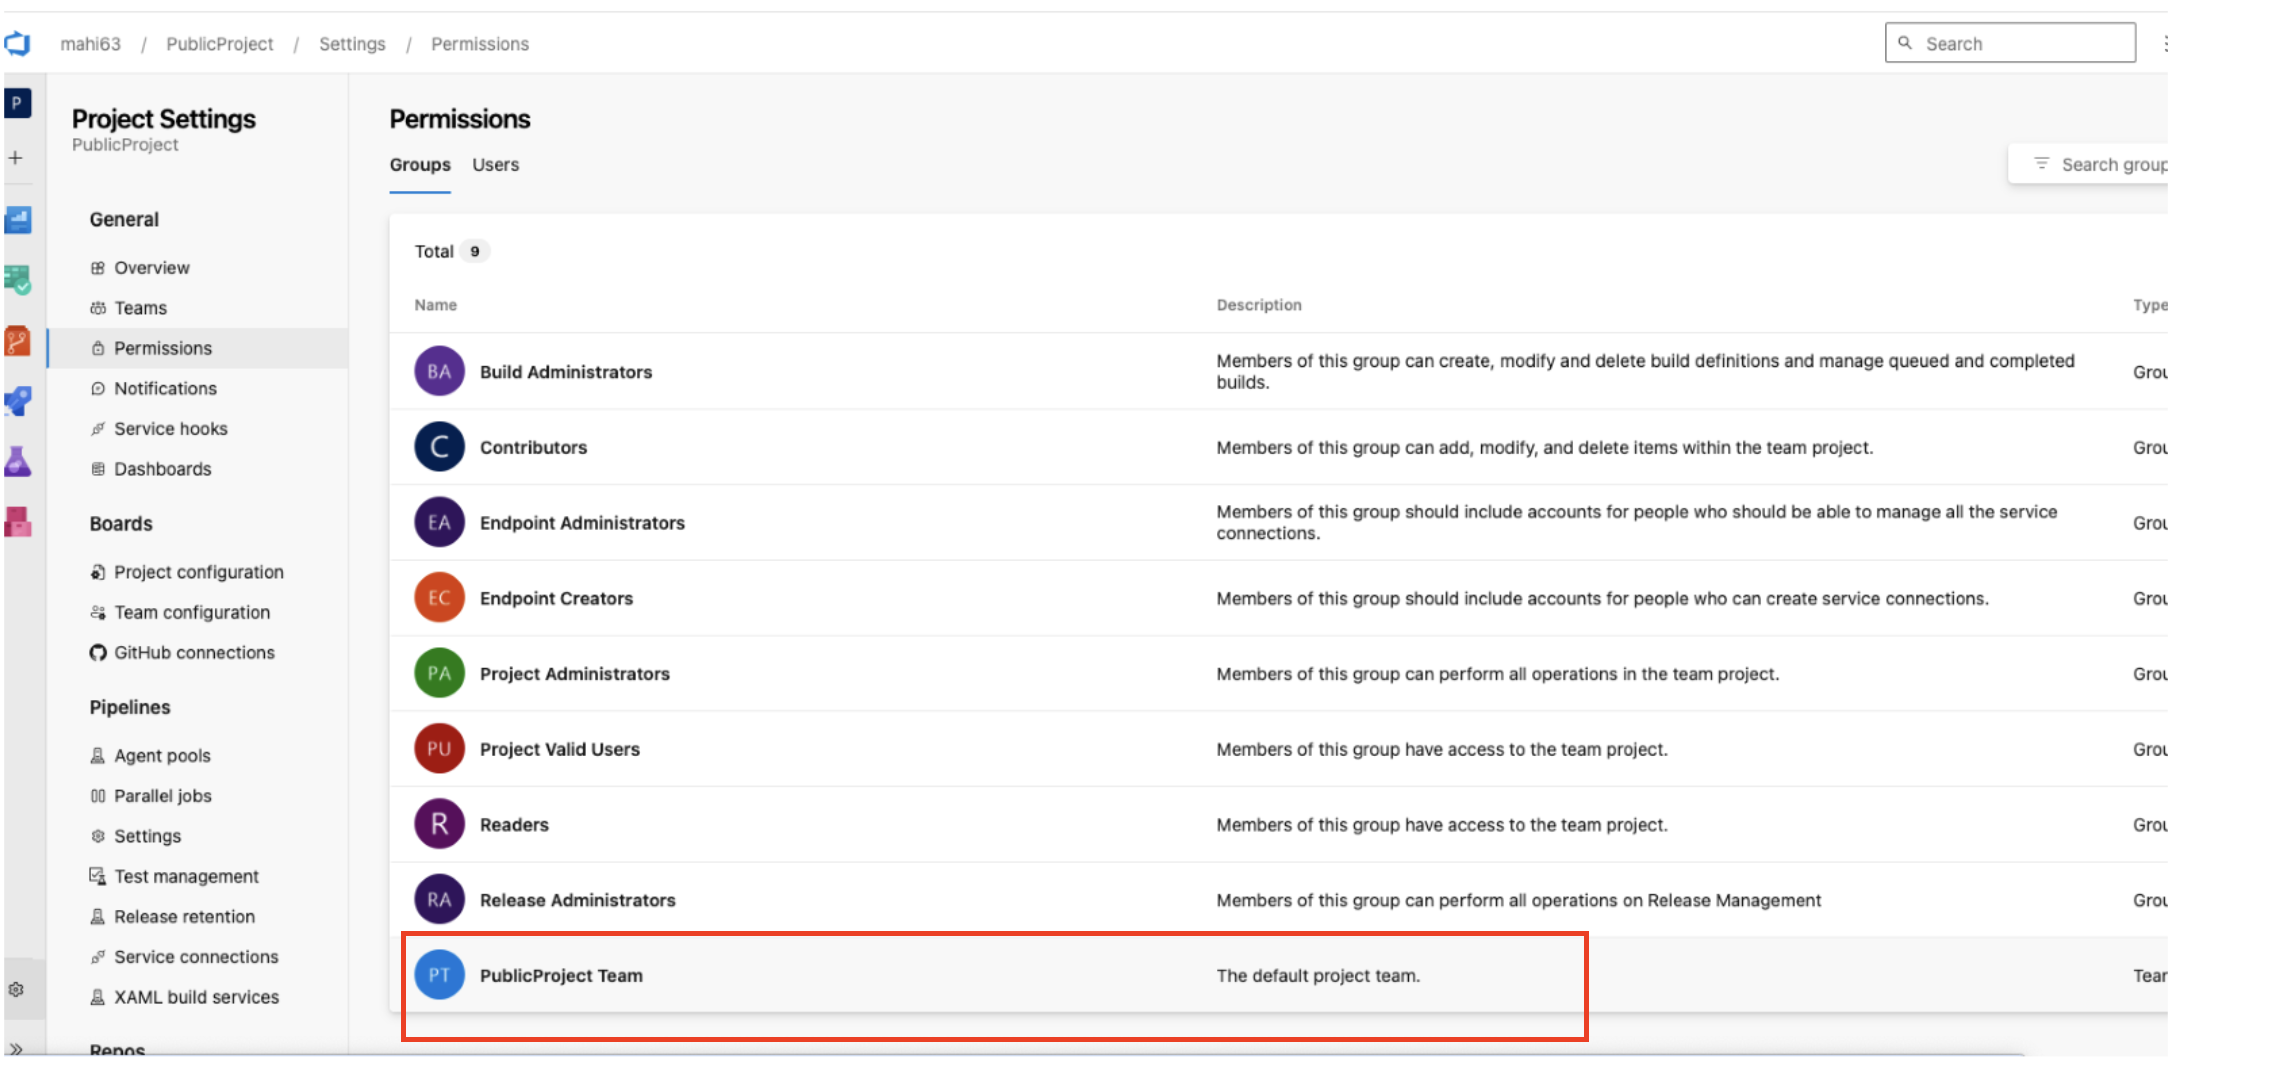
Task: Open Notifications settings
Action: 165,388
